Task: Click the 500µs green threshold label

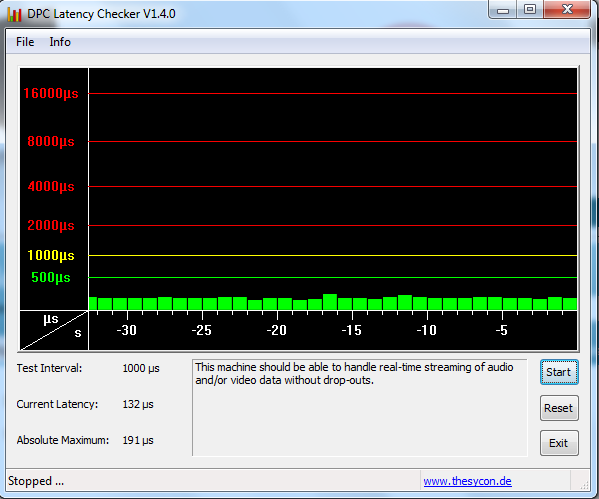Action: point(51,277)
